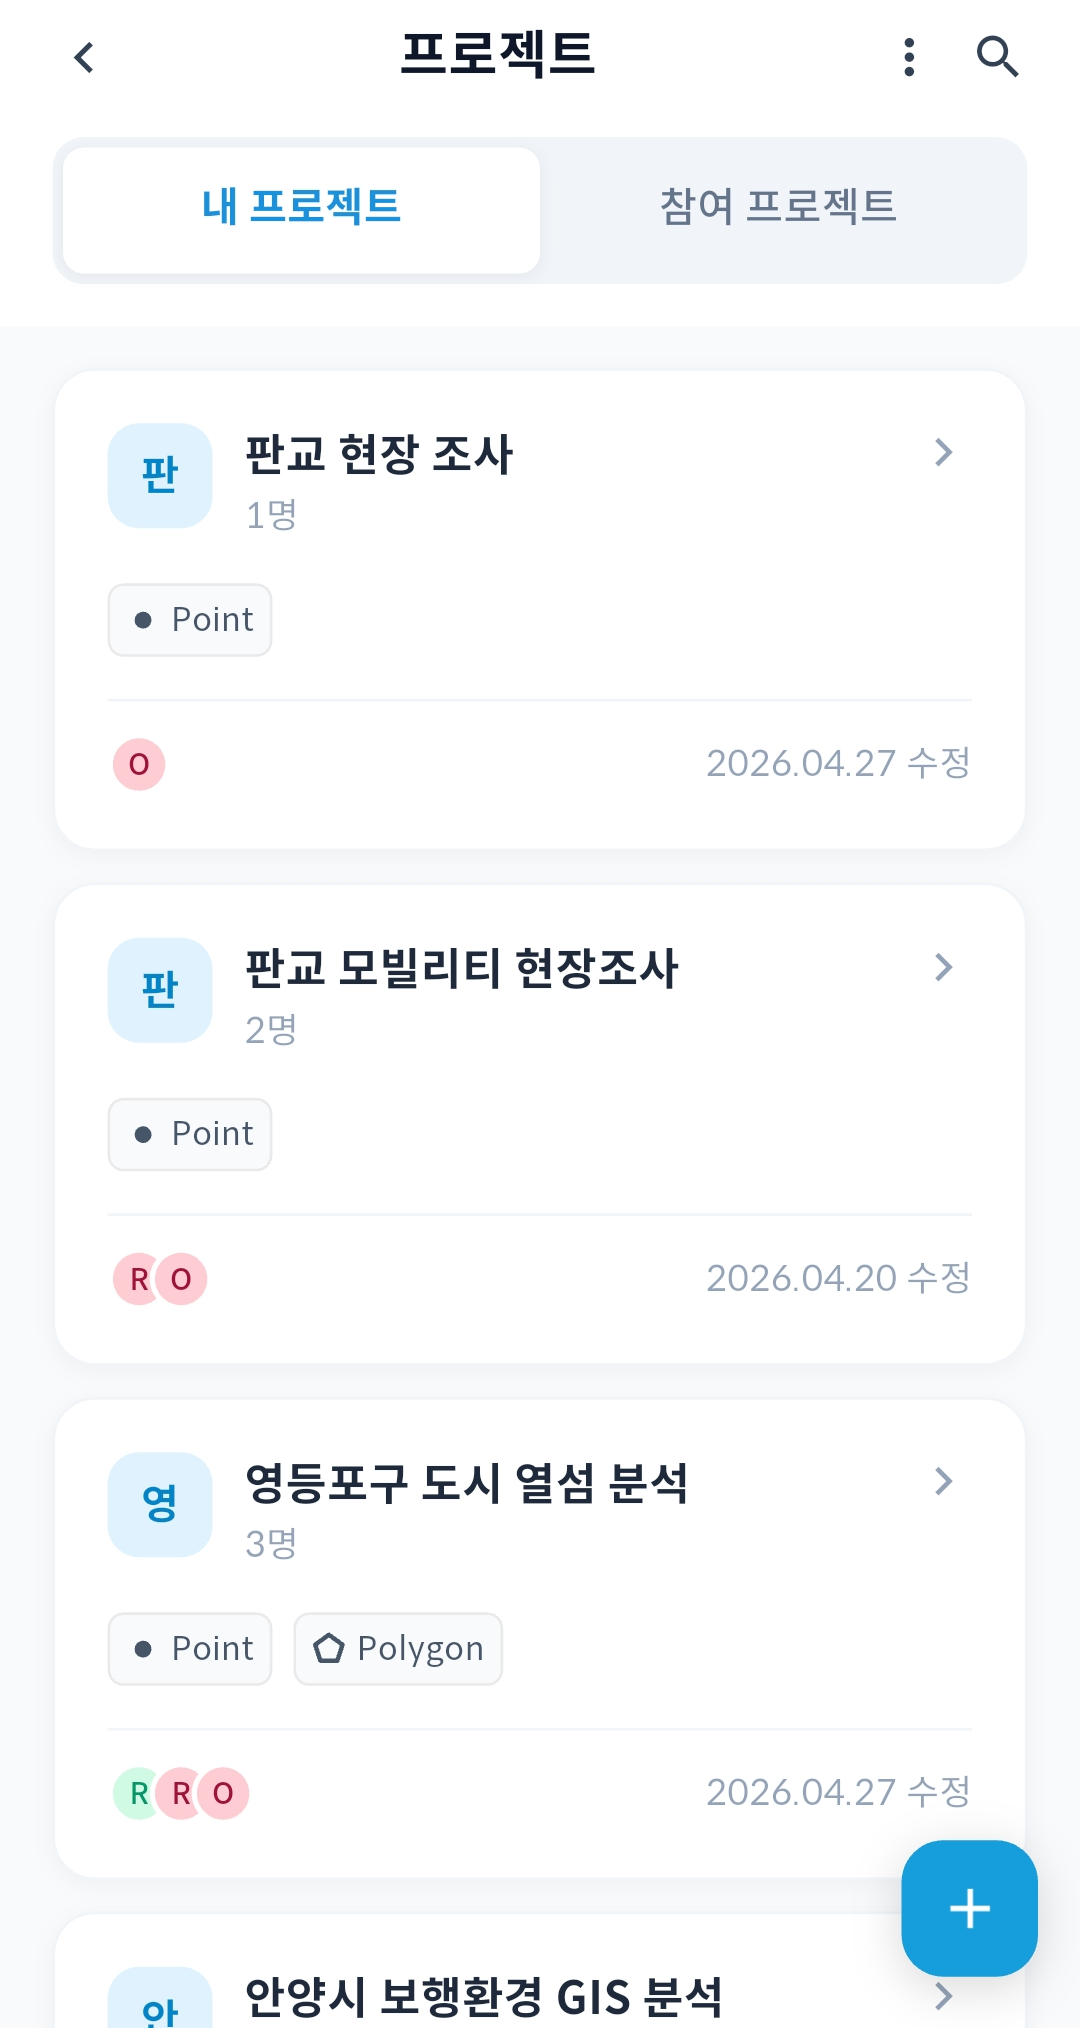1080x2028 pixels.
Task: Tap the R avatar in 판교 모빌리티 현장조사
Action: coord(137,1279)
